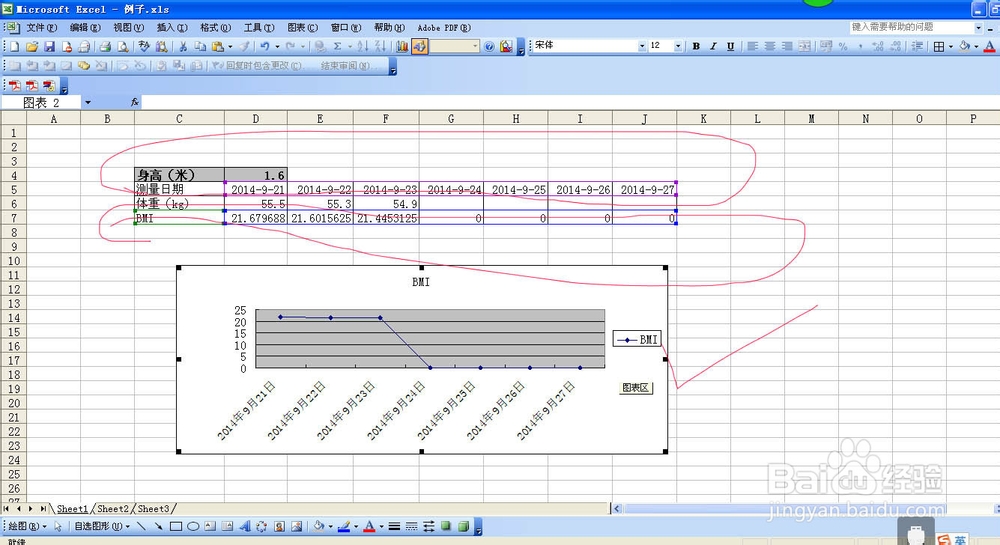Select the Rectangle drawing tool
This screenshot has height=545, width=1000.
(176, 527)
